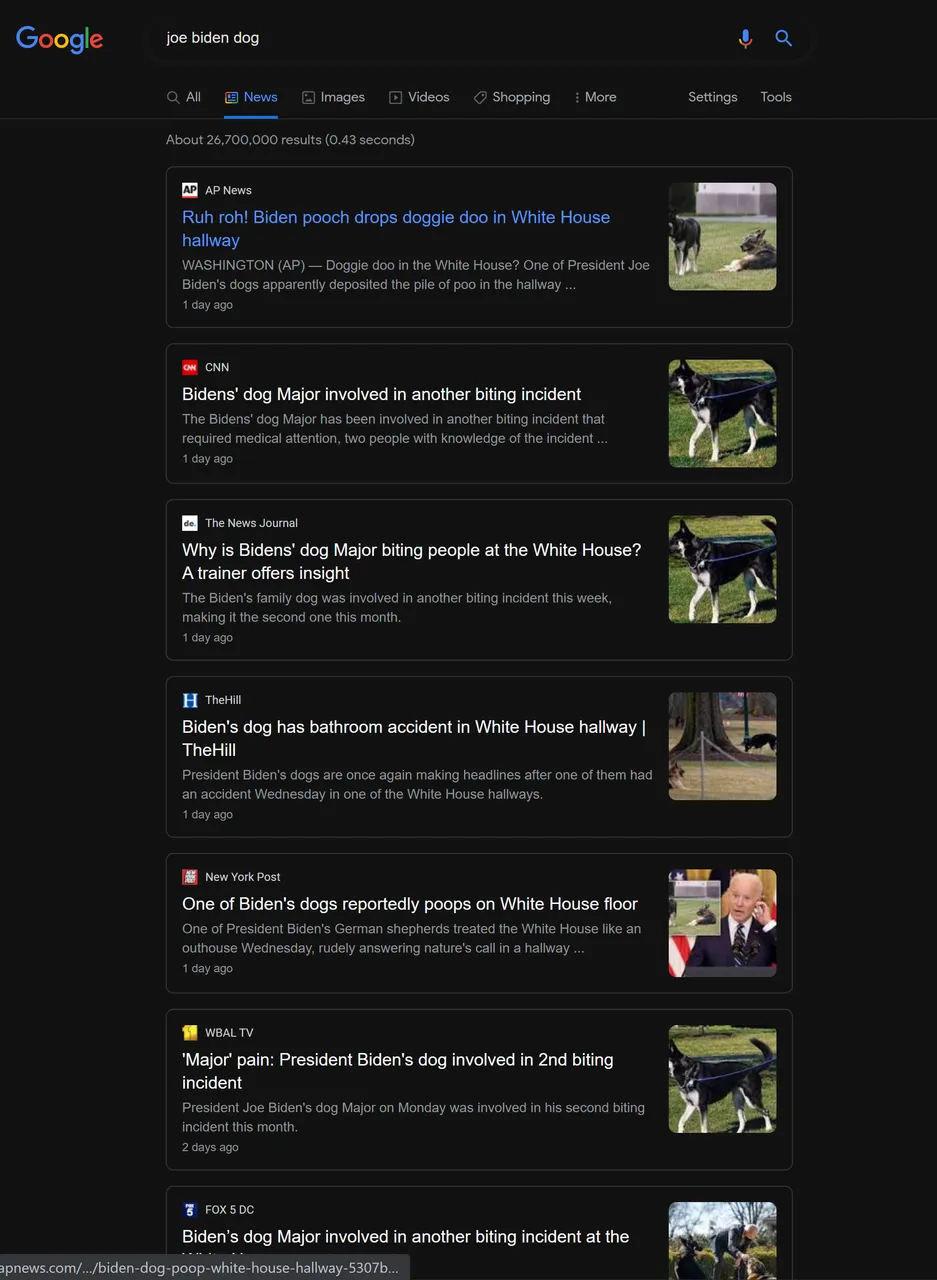Click the AP News source icon
Viewport: 937px width, 1280px height.
(190, 190)
